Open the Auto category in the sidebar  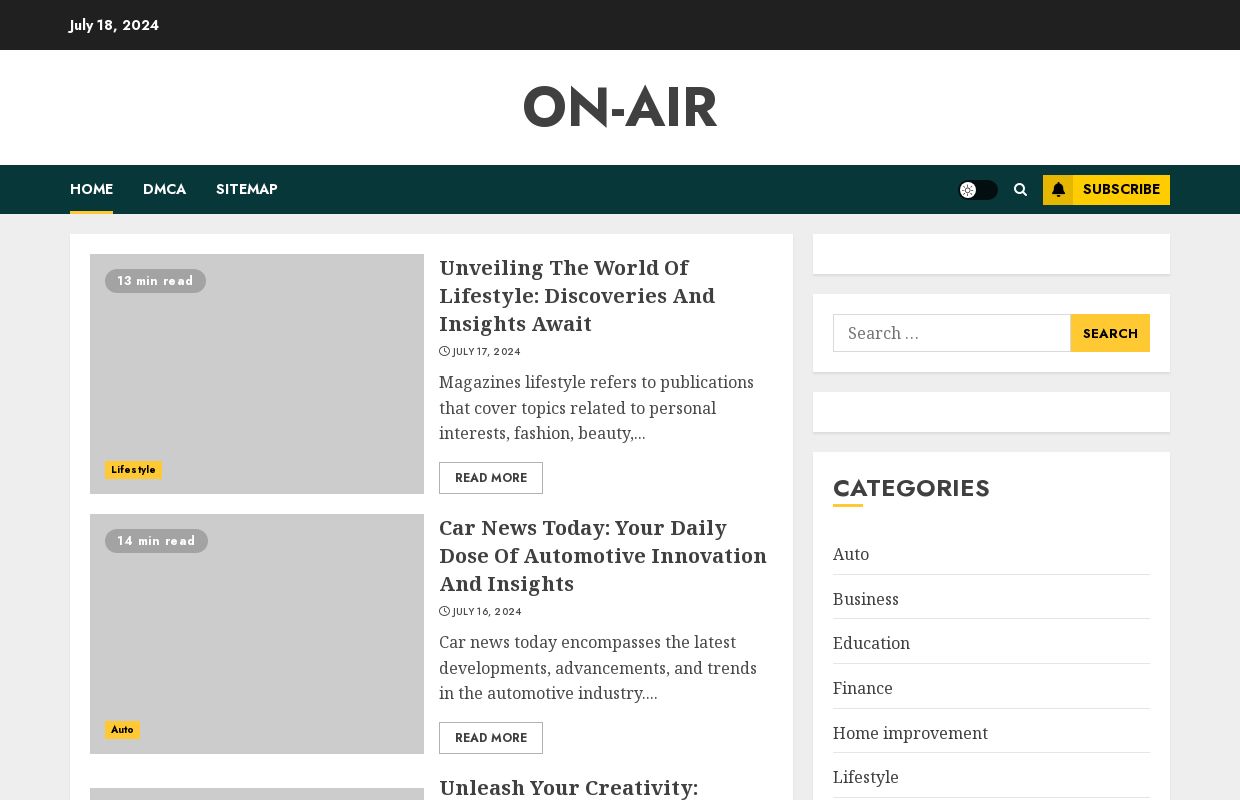[x=851, y=554]
